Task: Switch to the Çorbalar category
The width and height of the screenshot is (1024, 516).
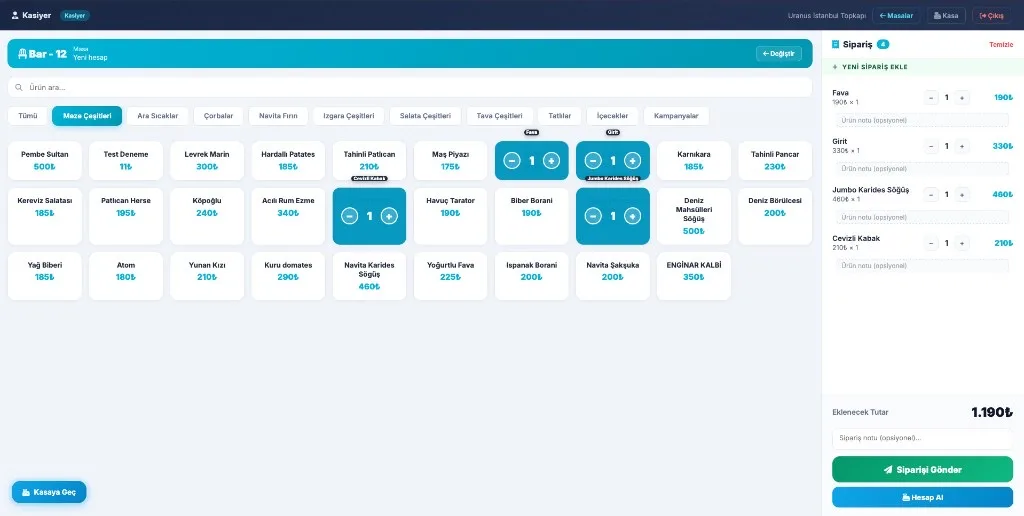Action: (x=218, y=116)
